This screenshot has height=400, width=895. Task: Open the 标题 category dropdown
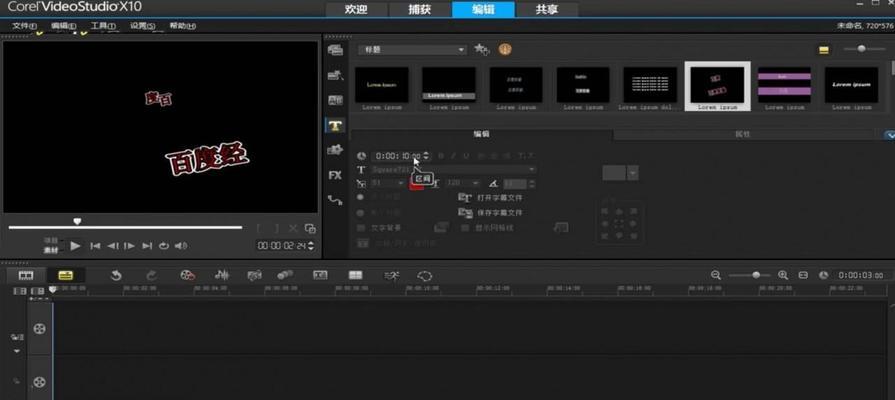pyautogui.click(x=413, y=50)
